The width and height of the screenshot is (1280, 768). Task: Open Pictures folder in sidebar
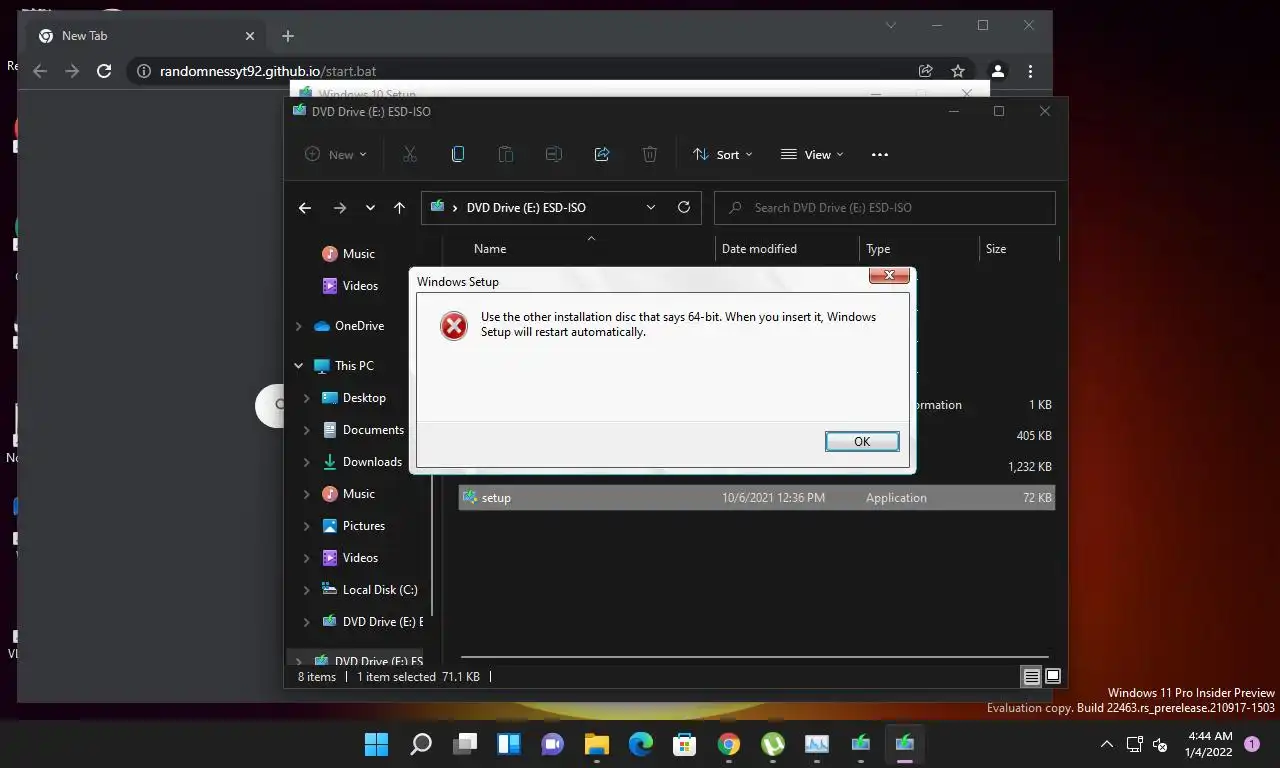coord(354,526)
